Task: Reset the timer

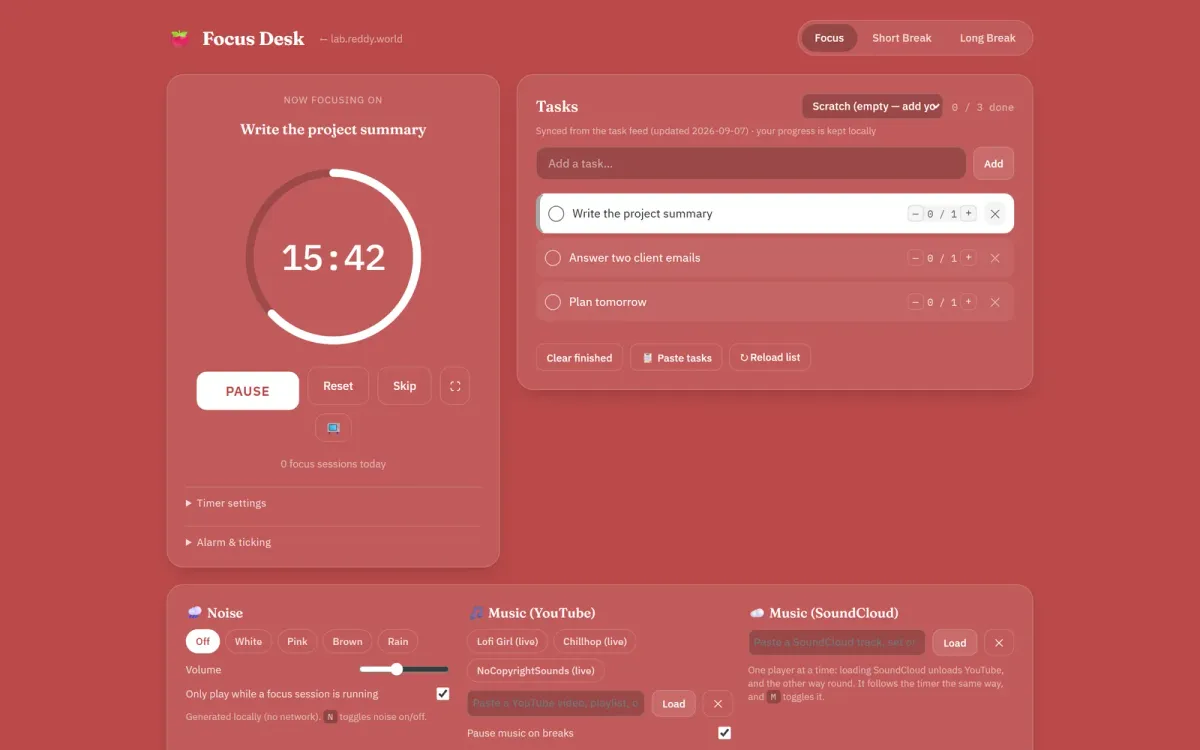Action: point(338,386)
